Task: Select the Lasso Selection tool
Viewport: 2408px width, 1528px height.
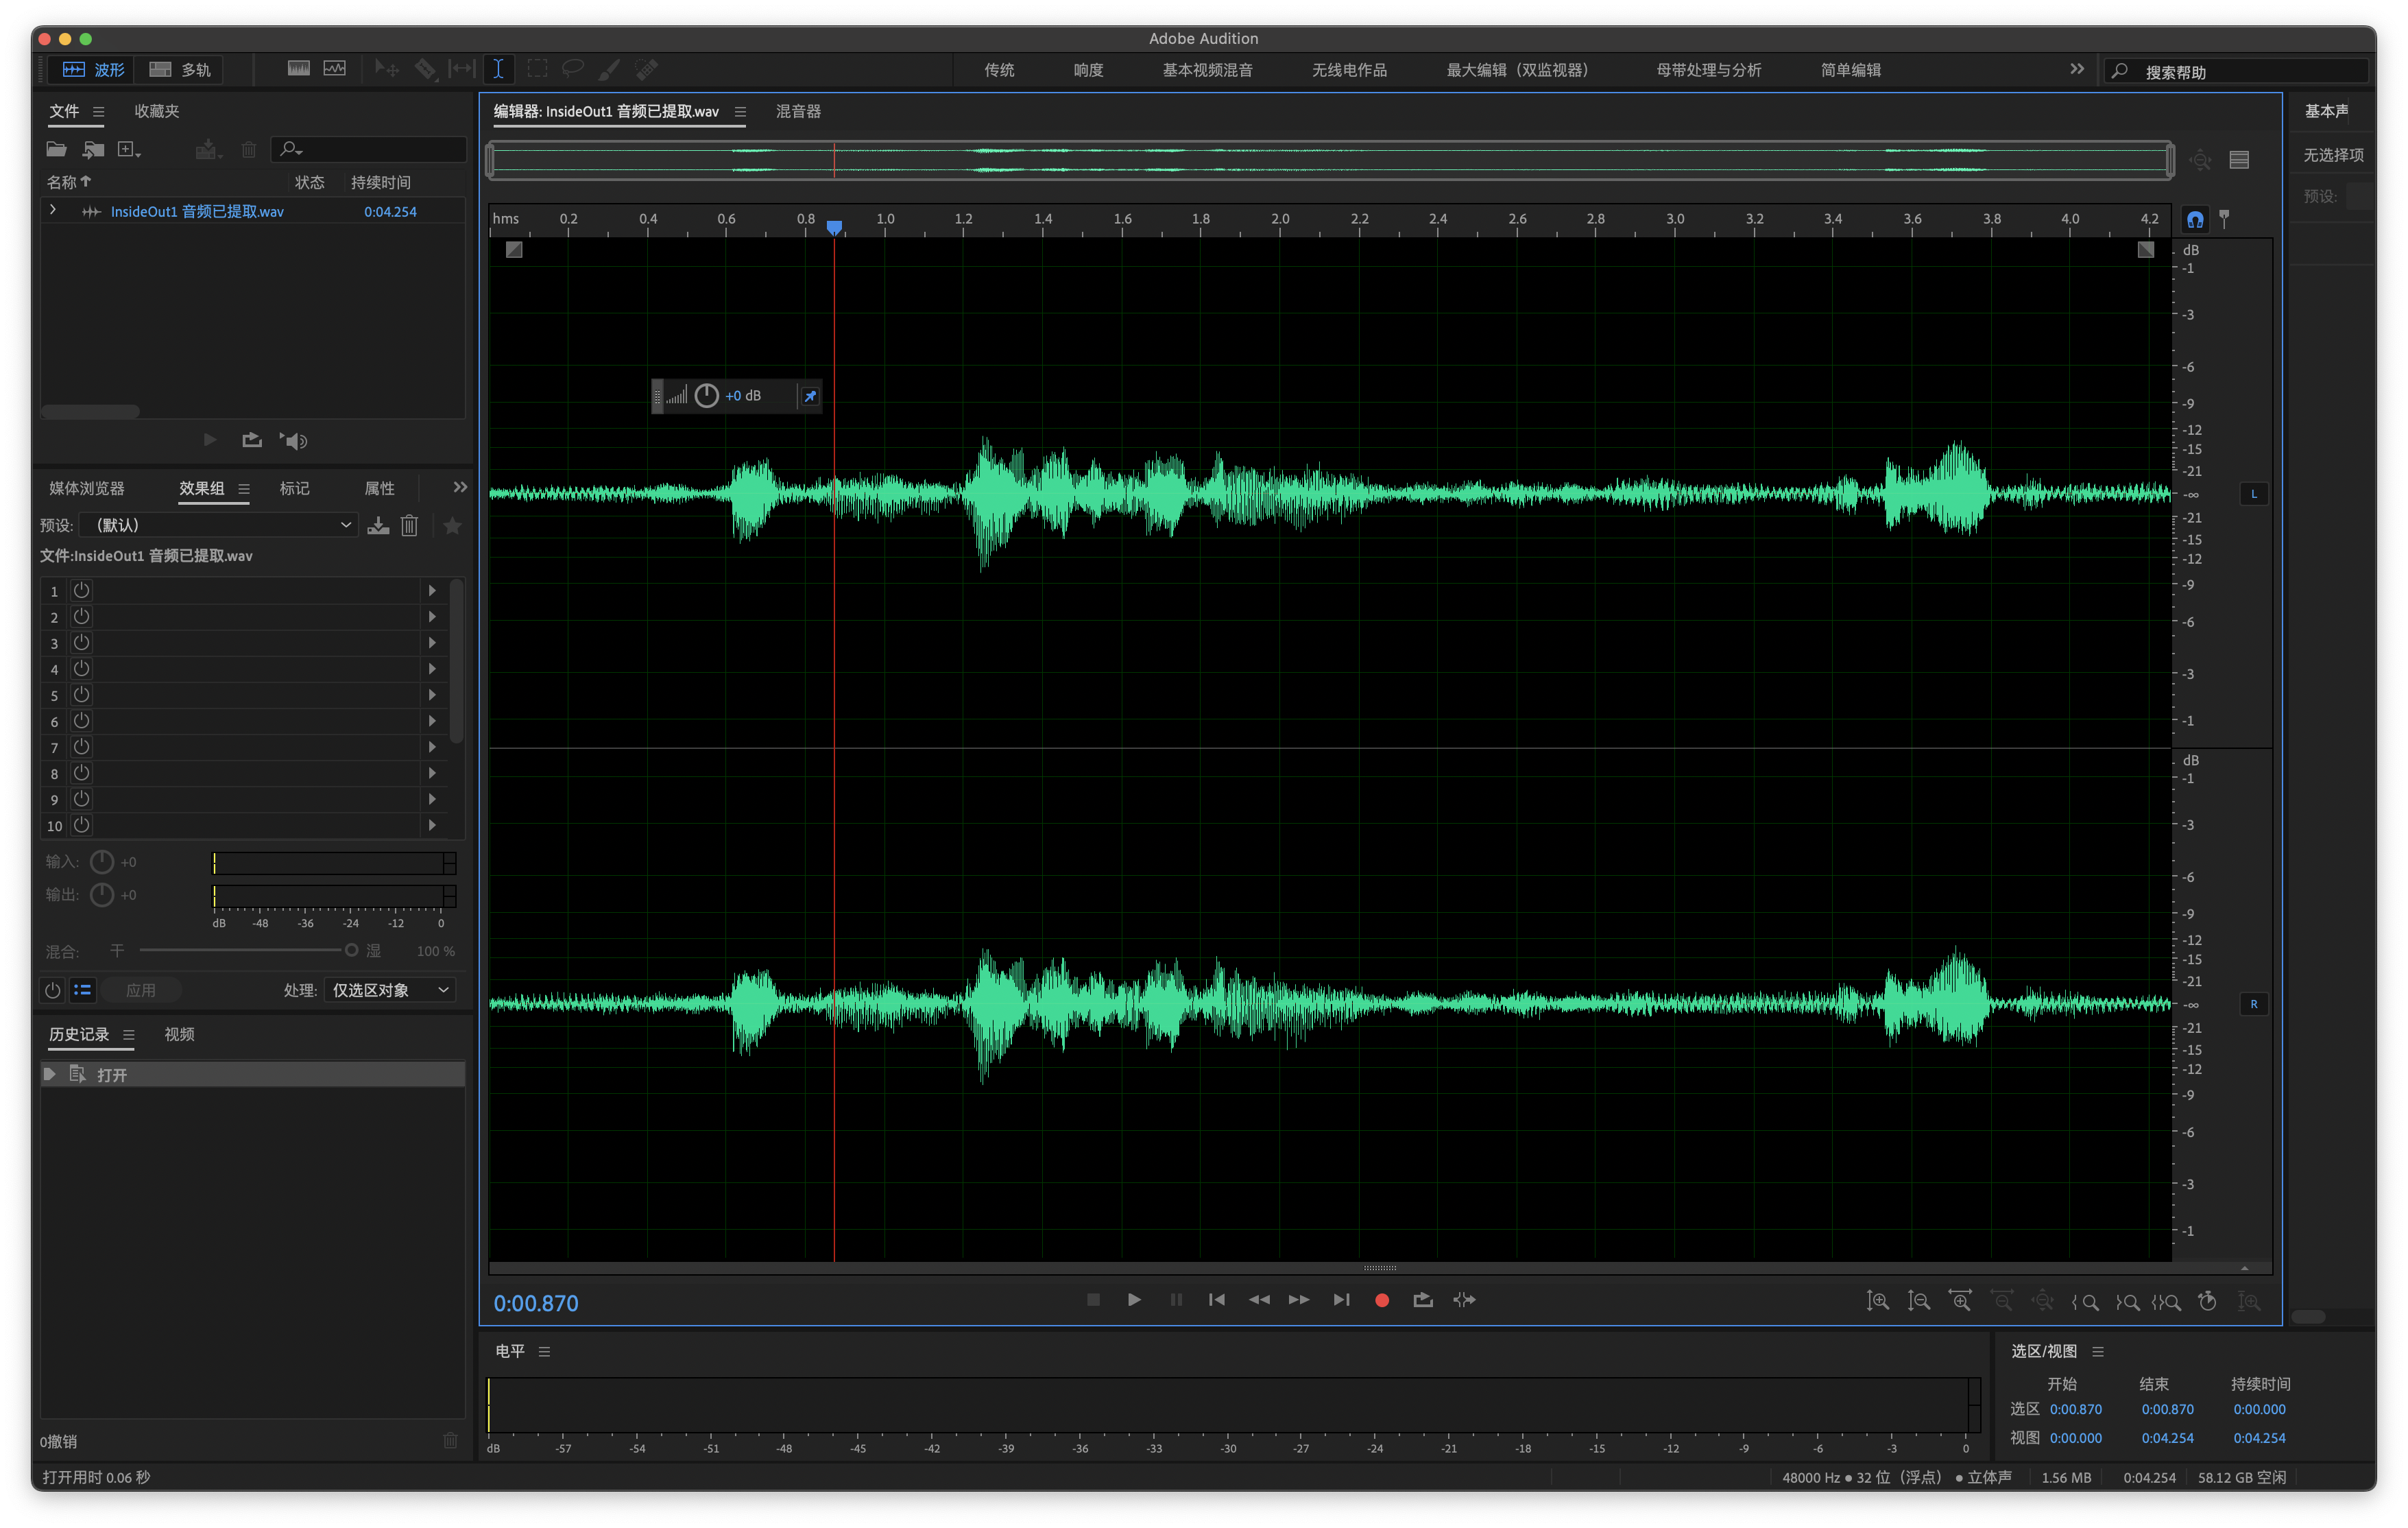Action: coord(573,69)
